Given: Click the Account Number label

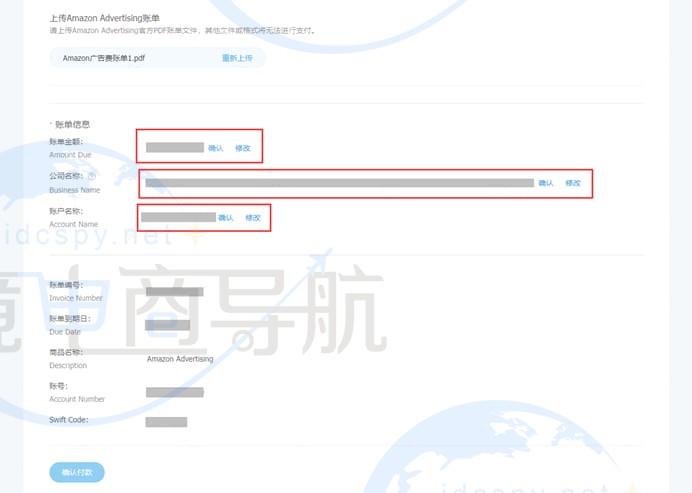Looking at the screenshot, I should coord(77,399).
